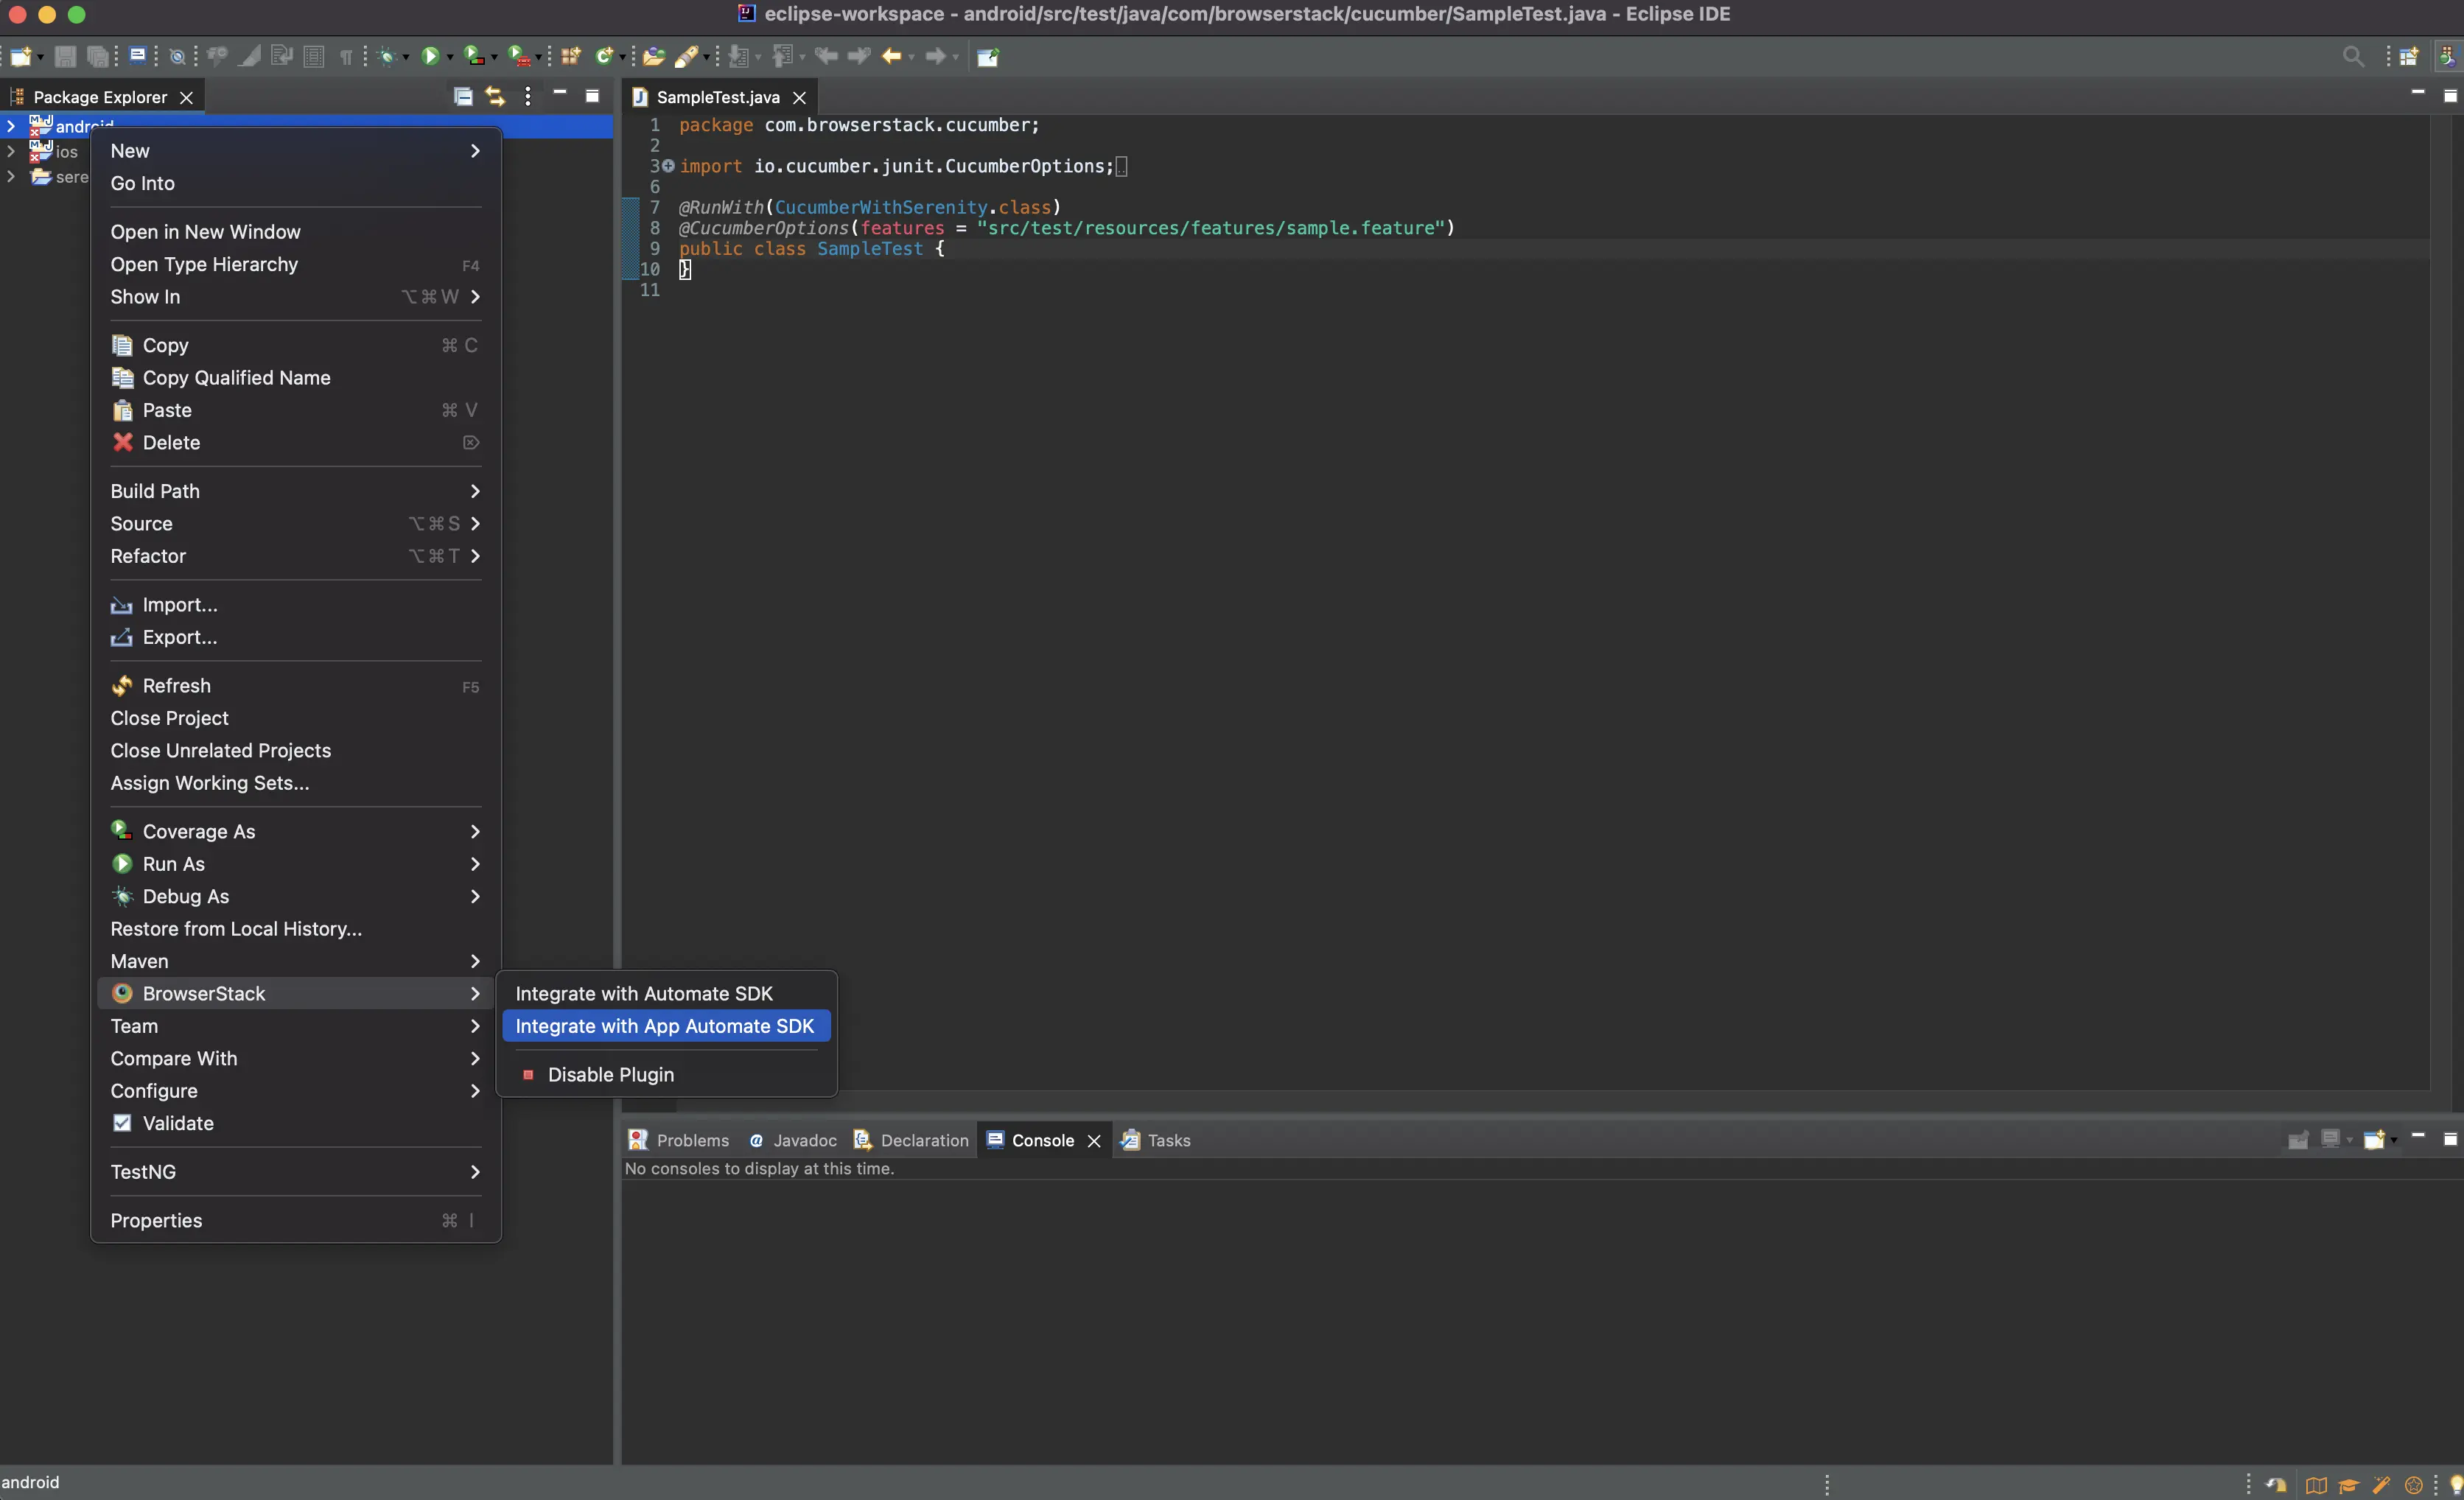Switch to the Problems tab

point(679,1140)
